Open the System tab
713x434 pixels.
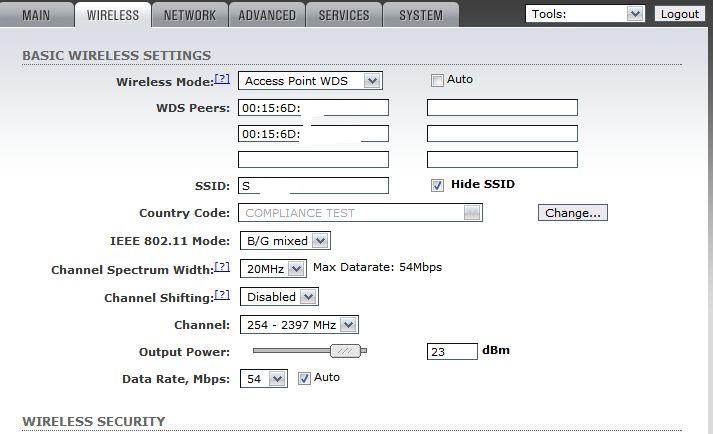[420, 15]
